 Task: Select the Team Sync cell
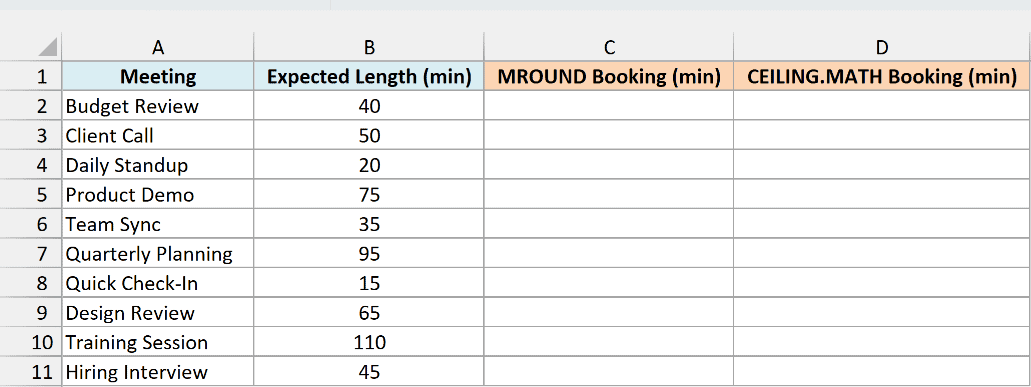(158, 224)
